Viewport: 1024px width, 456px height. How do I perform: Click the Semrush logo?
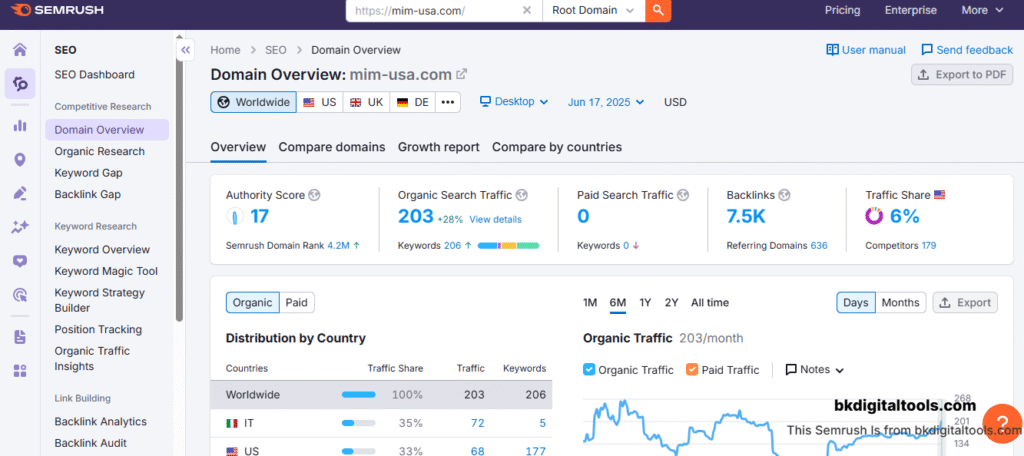pyautogui.click(x=57, y=10)
